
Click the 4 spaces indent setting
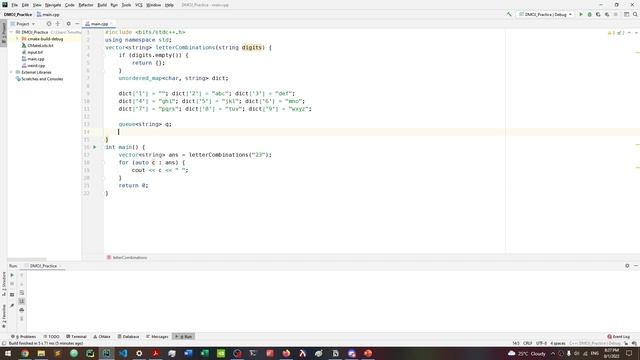click(x=558, y=343)
